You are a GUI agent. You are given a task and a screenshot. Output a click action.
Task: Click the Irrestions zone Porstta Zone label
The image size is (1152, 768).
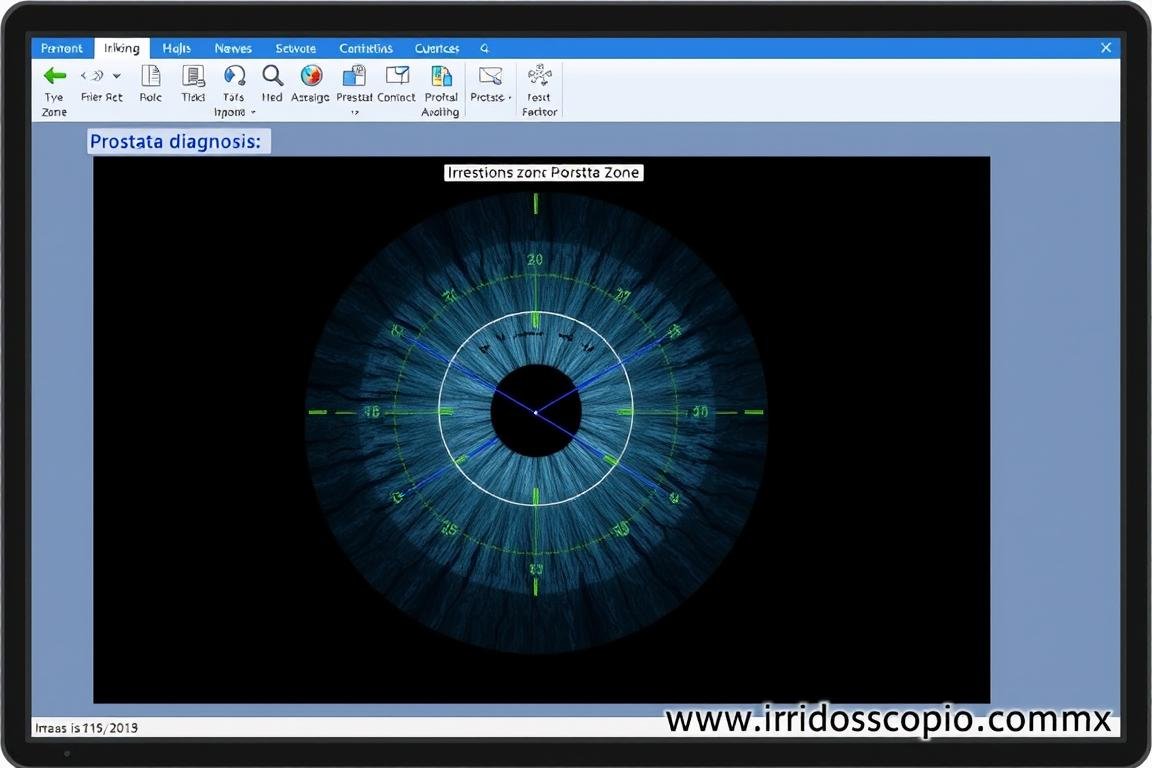543,172
